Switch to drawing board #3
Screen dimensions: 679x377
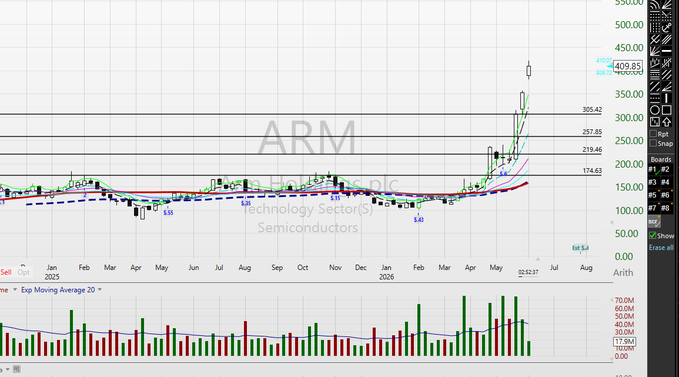click(x=653, y=182)
